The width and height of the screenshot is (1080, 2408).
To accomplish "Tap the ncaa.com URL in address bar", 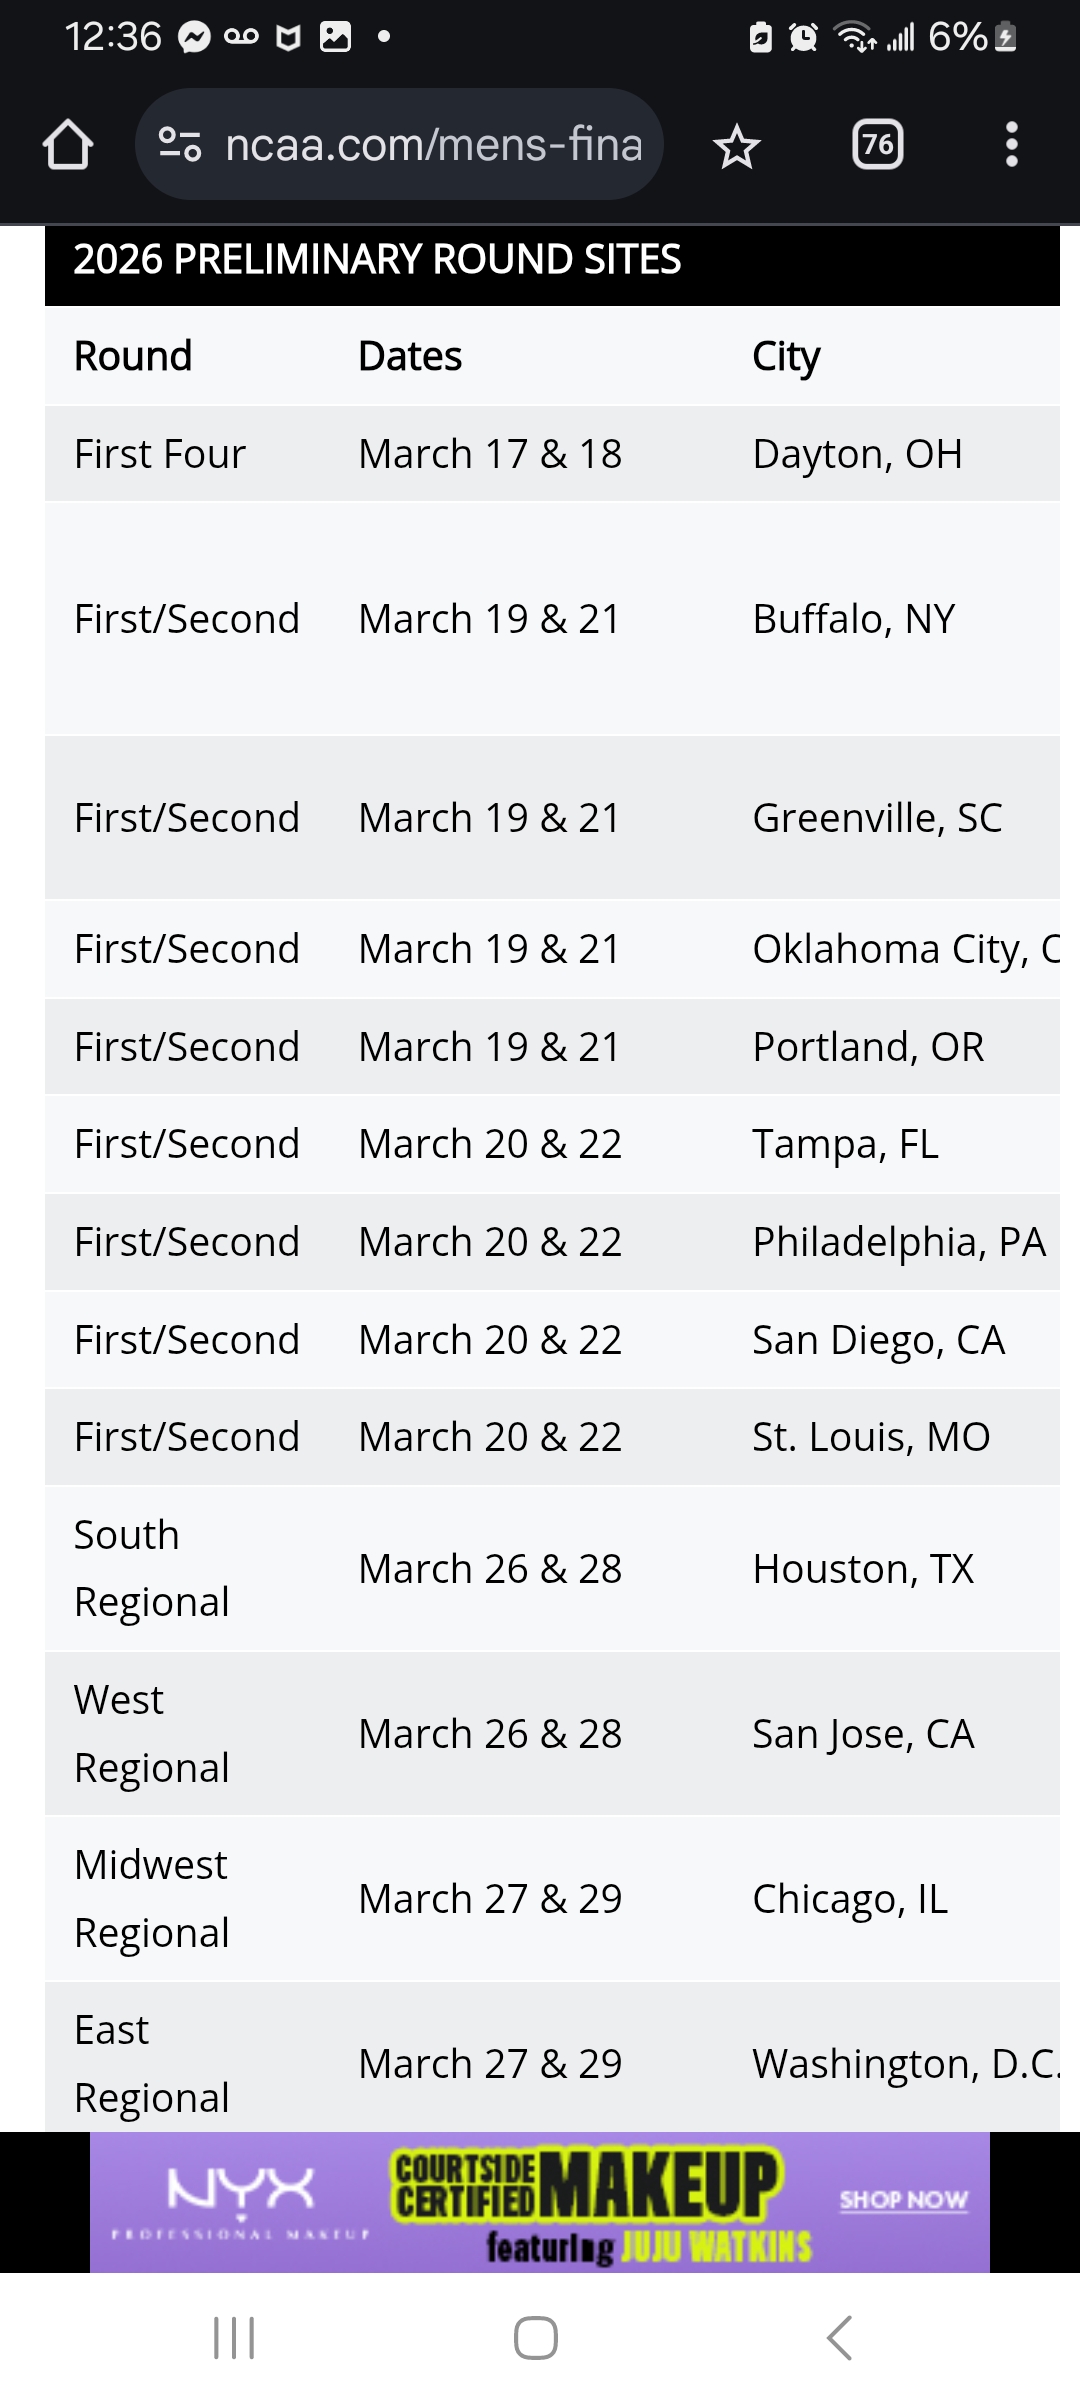I will point(434,145).
